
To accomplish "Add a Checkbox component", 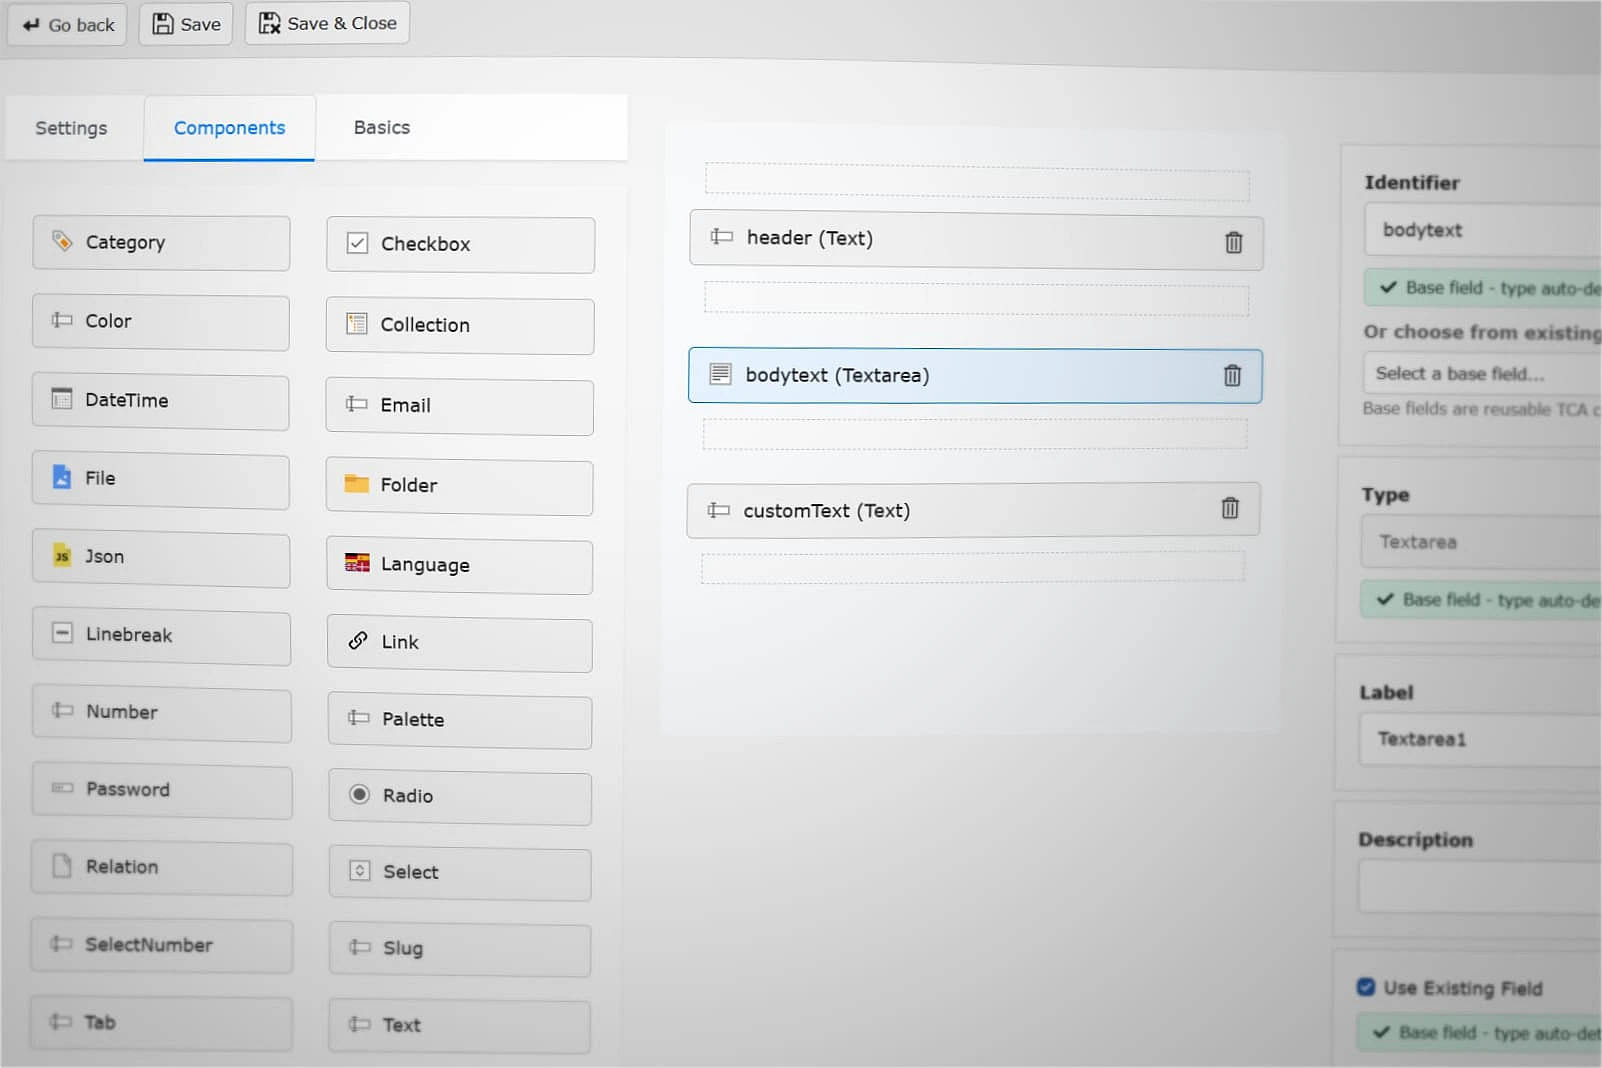I will [x=460, y=244].
